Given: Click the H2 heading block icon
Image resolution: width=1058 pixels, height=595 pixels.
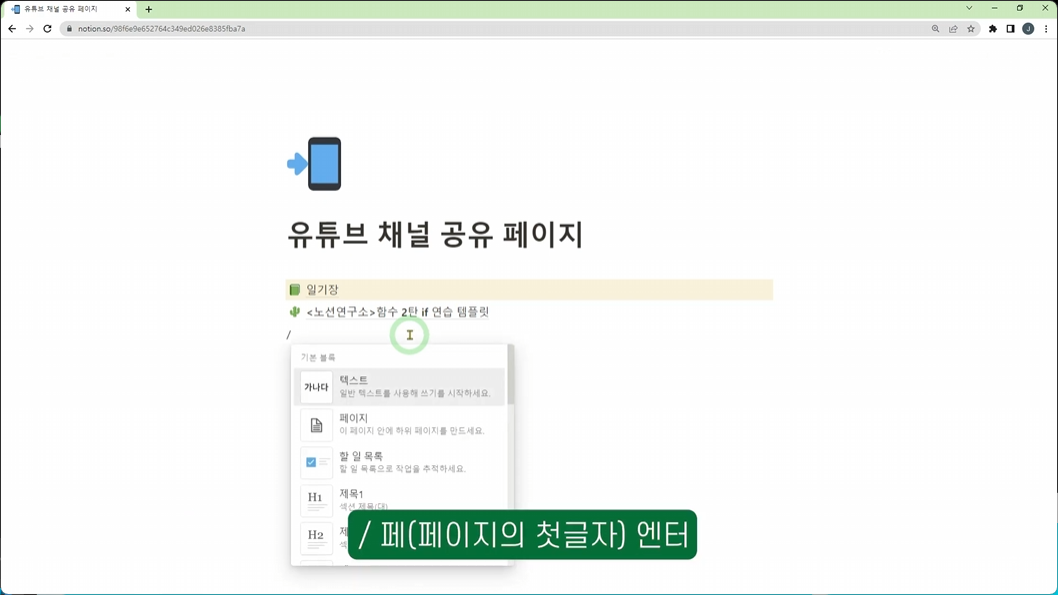Looking at the screenshot, I should 316,538.
